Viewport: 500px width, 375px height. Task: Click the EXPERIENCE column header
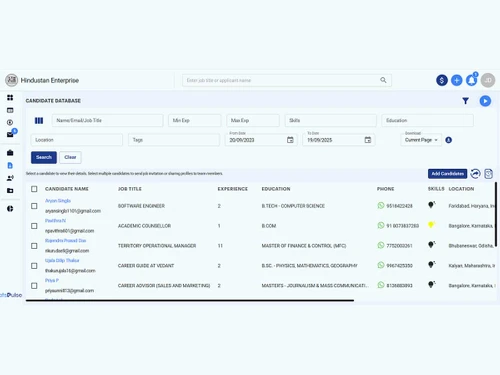233,189
